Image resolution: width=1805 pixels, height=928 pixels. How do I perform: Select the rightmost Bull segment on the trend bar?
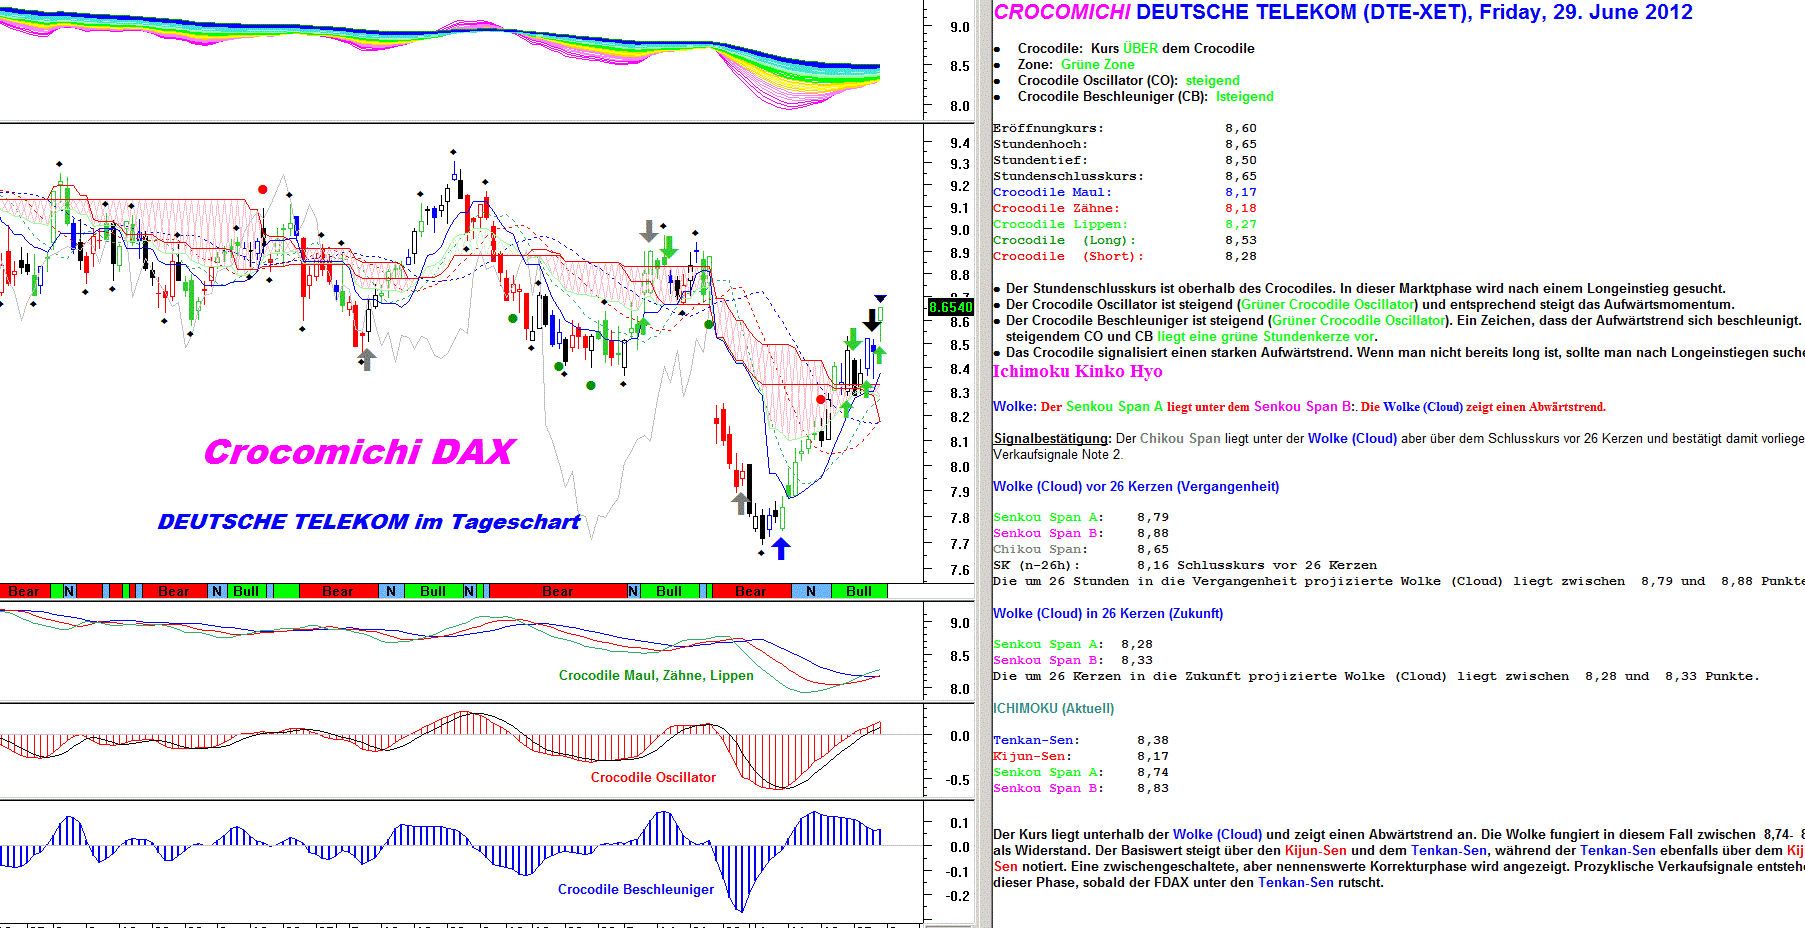pos(859,591)
